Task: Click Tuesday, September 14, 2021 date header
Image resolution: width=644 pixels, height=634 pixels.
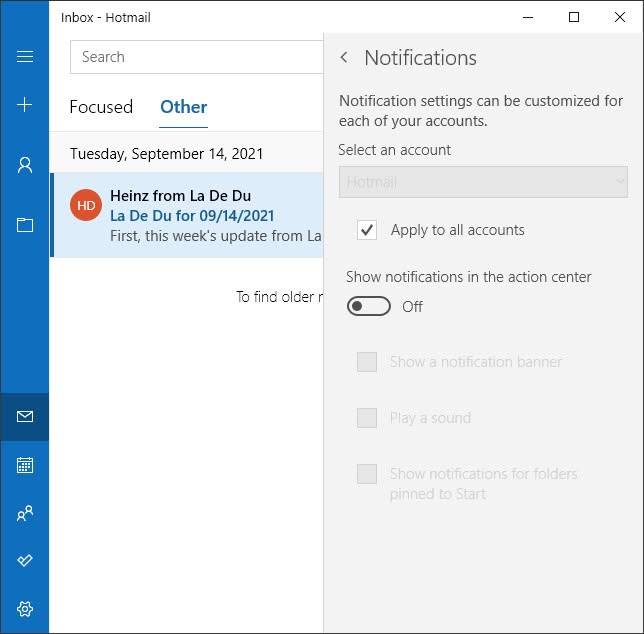Action: 166,154
